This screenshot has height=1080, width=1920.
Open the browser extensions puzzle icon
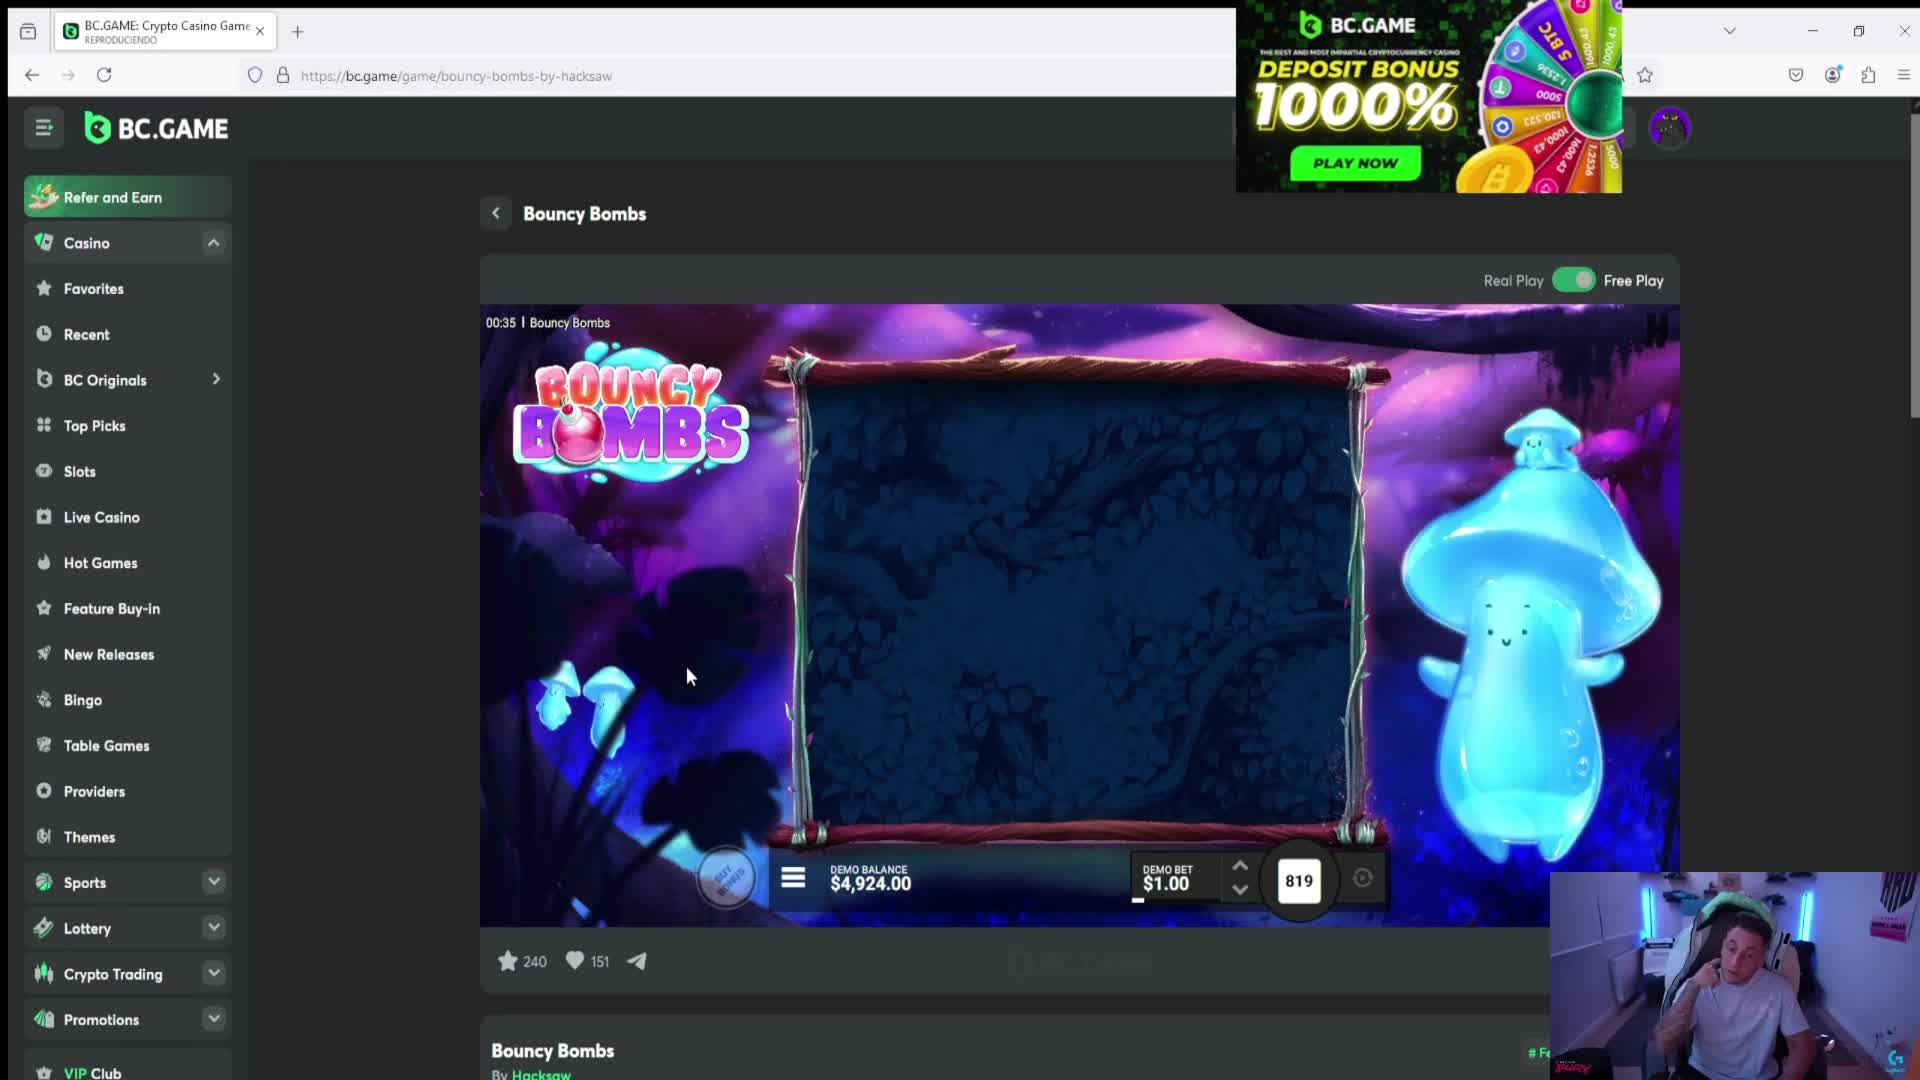[1868, 75]
